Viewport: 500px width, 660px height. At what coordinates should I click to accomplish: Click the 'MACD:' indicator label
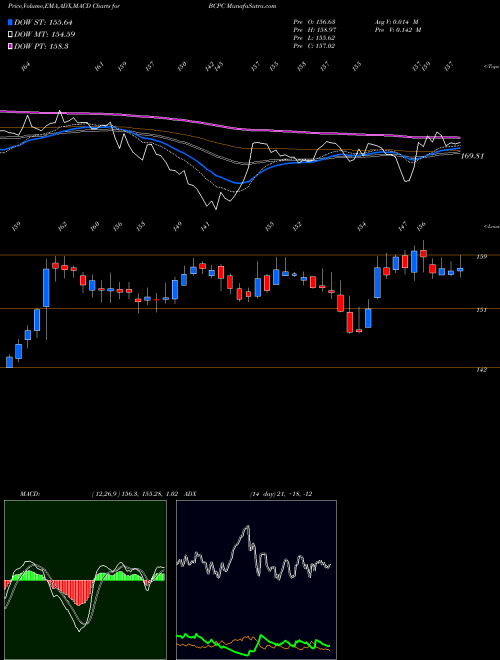[32, 493]
